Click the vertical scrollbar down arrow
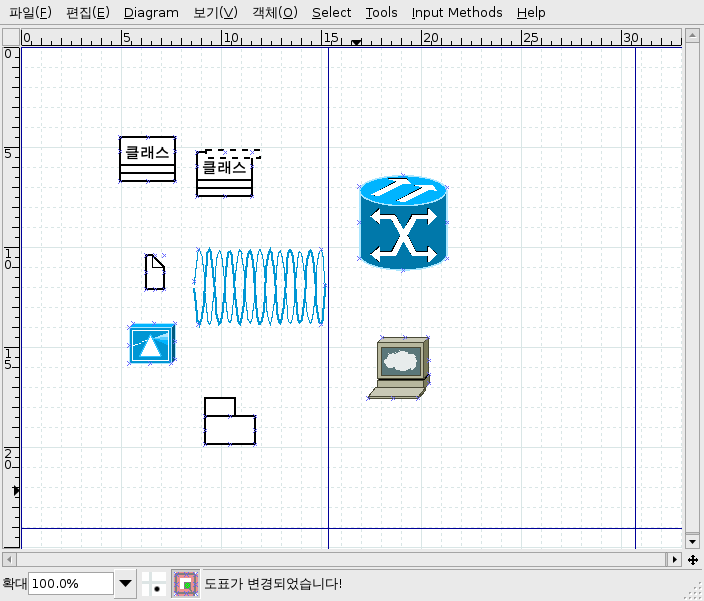This screenshot has height=601, width=704. pos(692,542)
